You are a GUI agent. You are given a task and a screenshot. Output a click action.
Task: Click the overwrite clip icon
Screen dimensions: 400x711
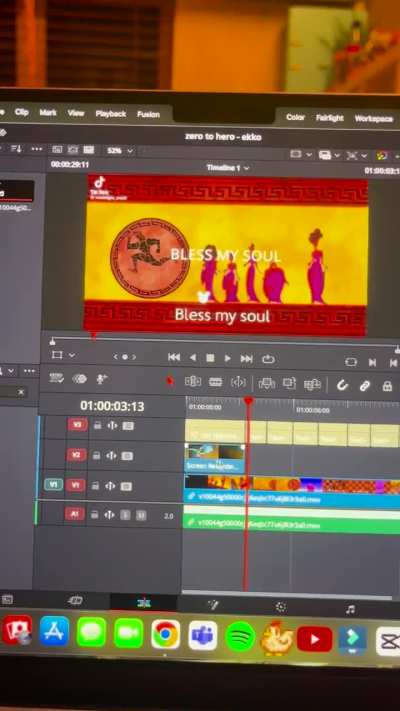pos(289,384)
